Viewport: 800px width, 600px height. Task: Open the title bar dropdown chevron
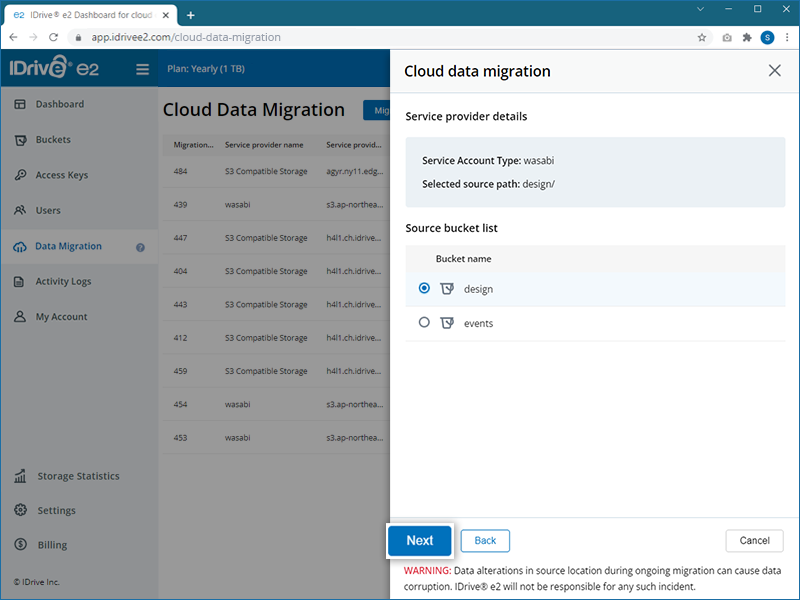pos(700,9)
